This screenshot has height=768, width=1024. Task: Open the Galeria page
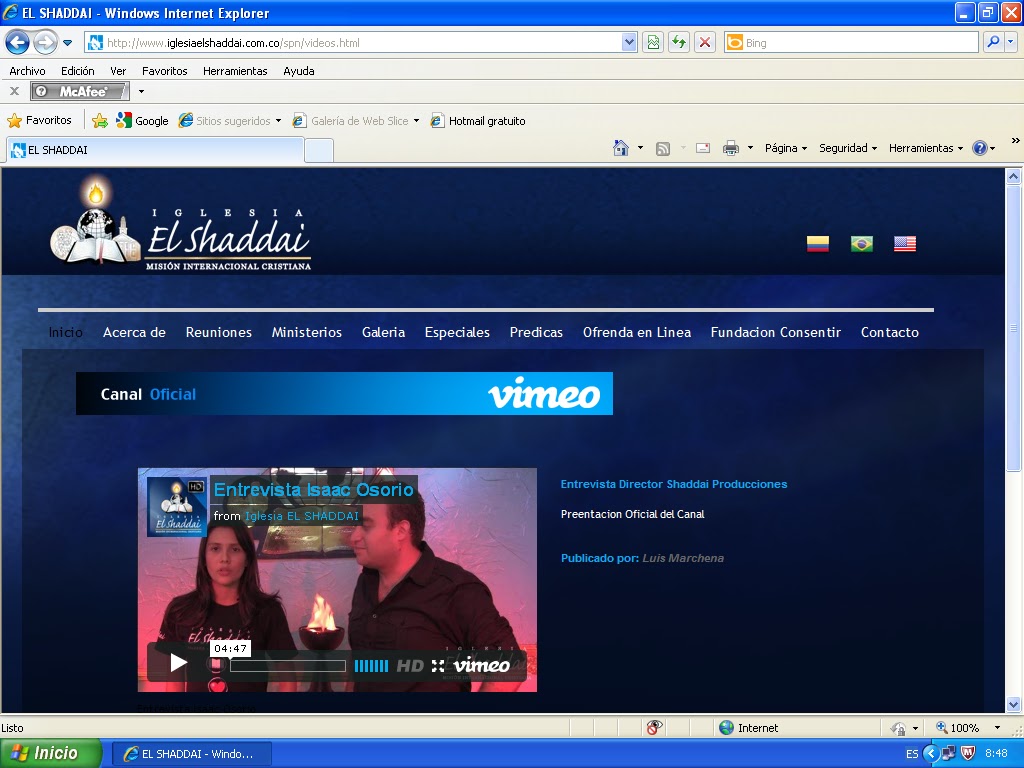[x=383, y=332]
